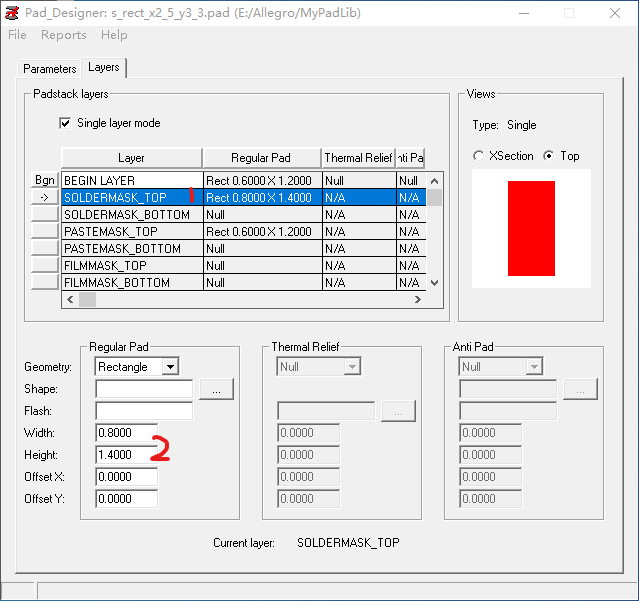
Task: Click the Bgn row selector button
Action: tap(44, 180)
